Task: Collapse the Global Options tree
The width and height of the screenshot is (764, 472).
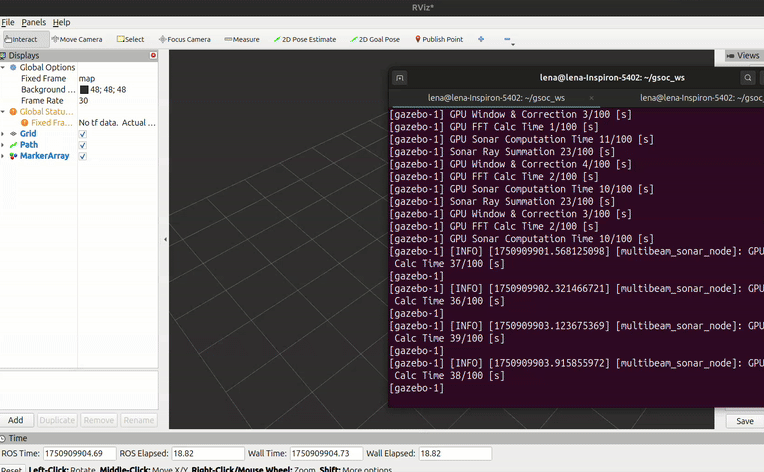Action: tap(3, 67)
